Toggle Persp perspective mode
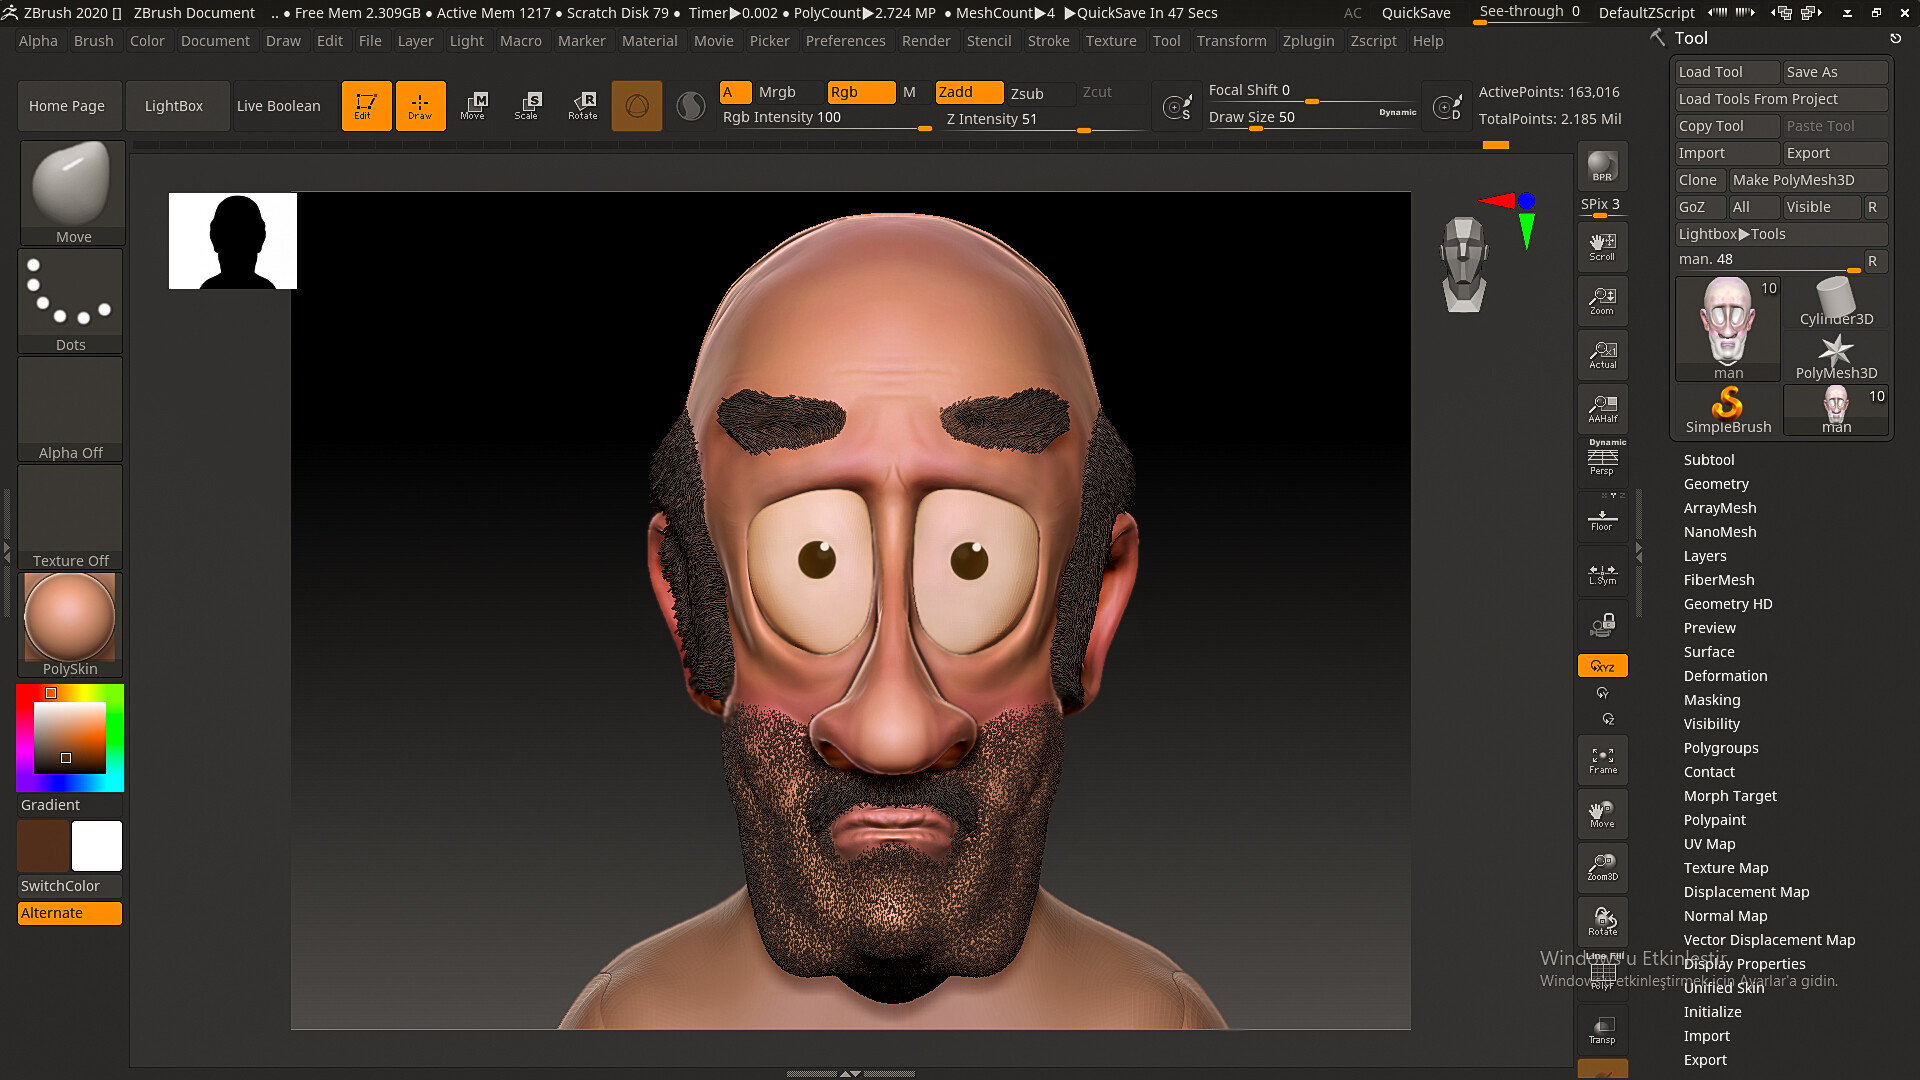 1602,461
